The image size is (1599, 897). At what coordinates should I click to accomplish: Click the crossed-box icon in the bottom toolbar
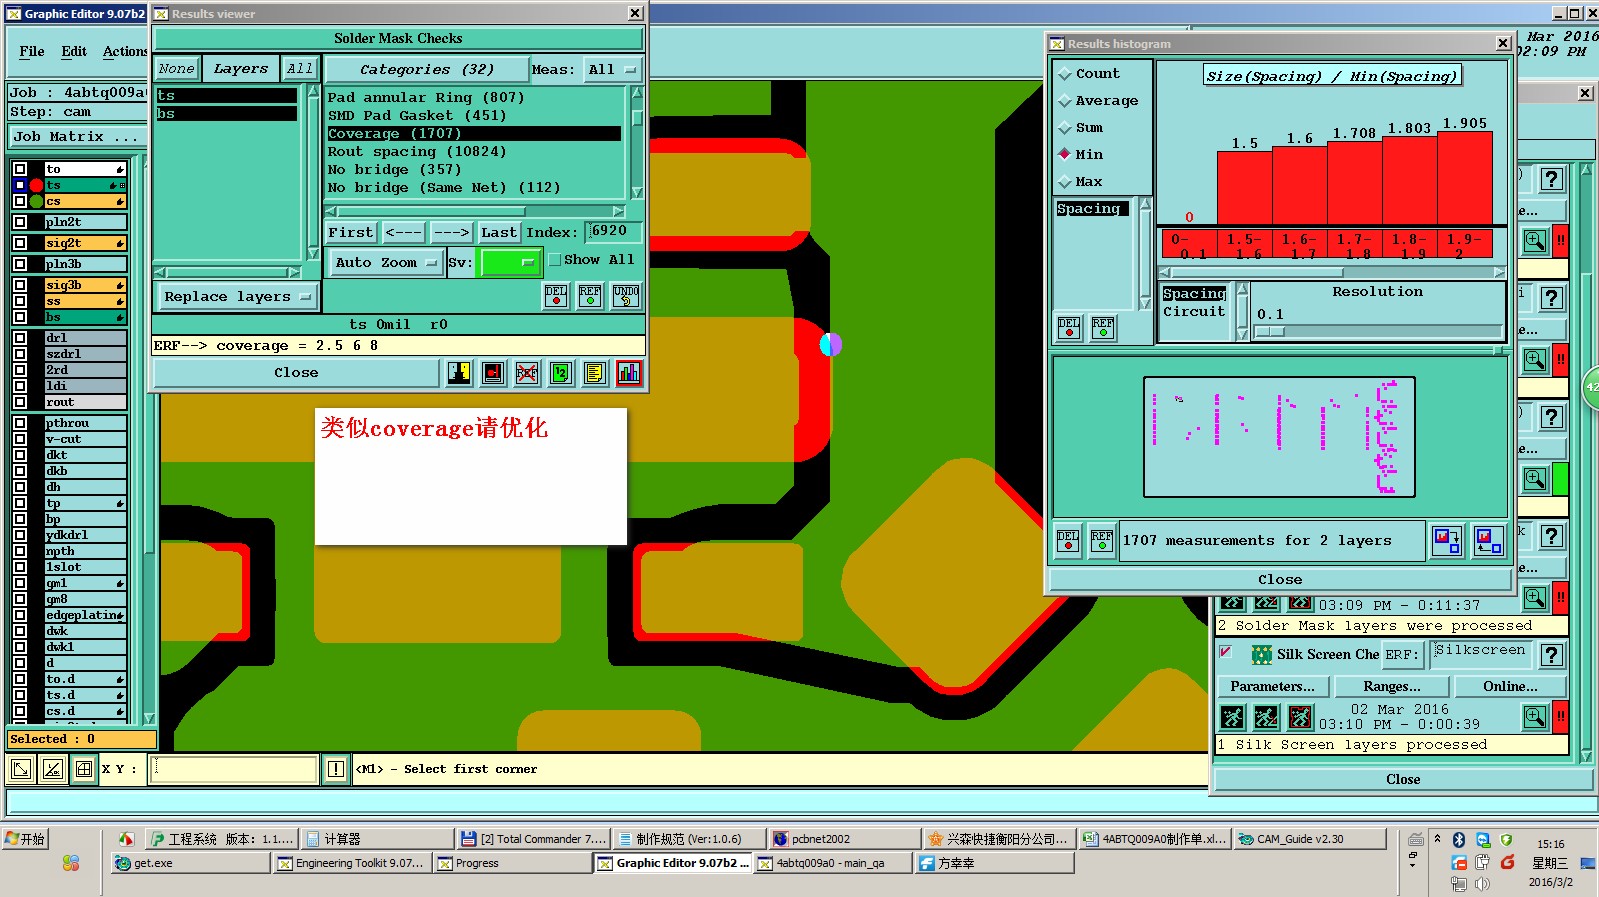(x=53, y=769)
